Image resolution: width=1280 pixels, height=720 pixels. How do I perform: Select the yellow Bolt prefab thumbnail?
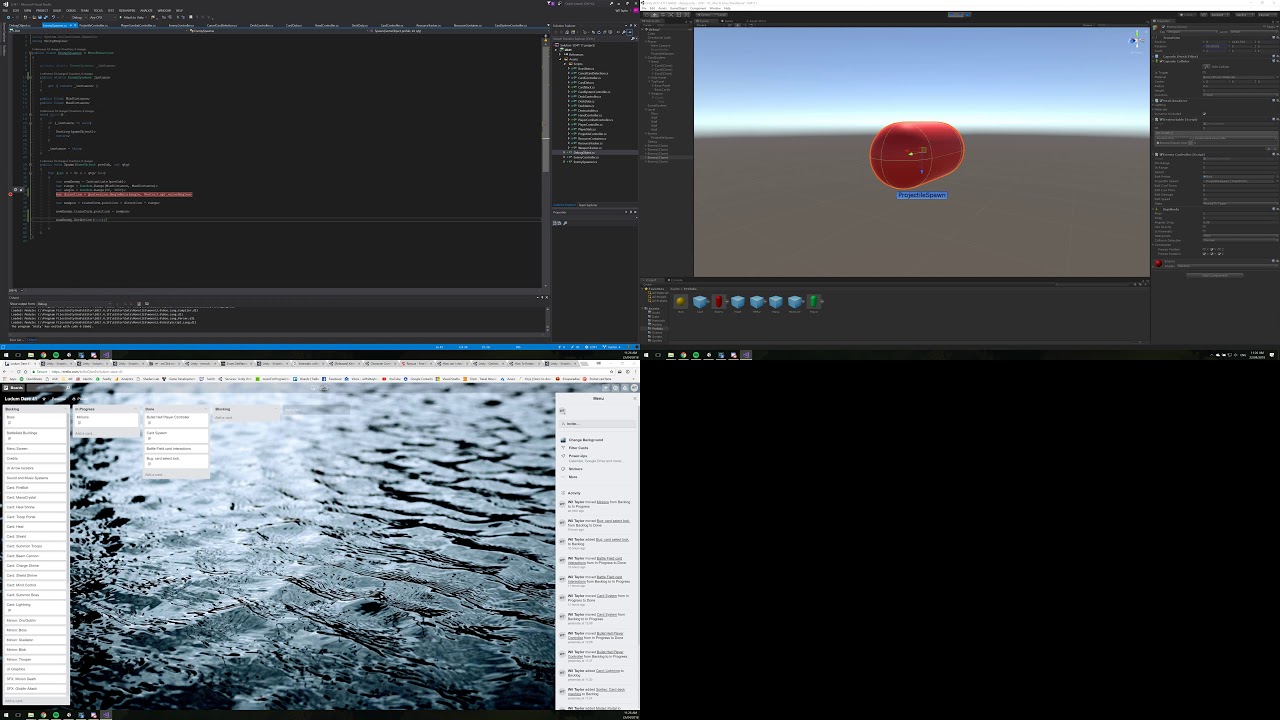tap(681, 302)
